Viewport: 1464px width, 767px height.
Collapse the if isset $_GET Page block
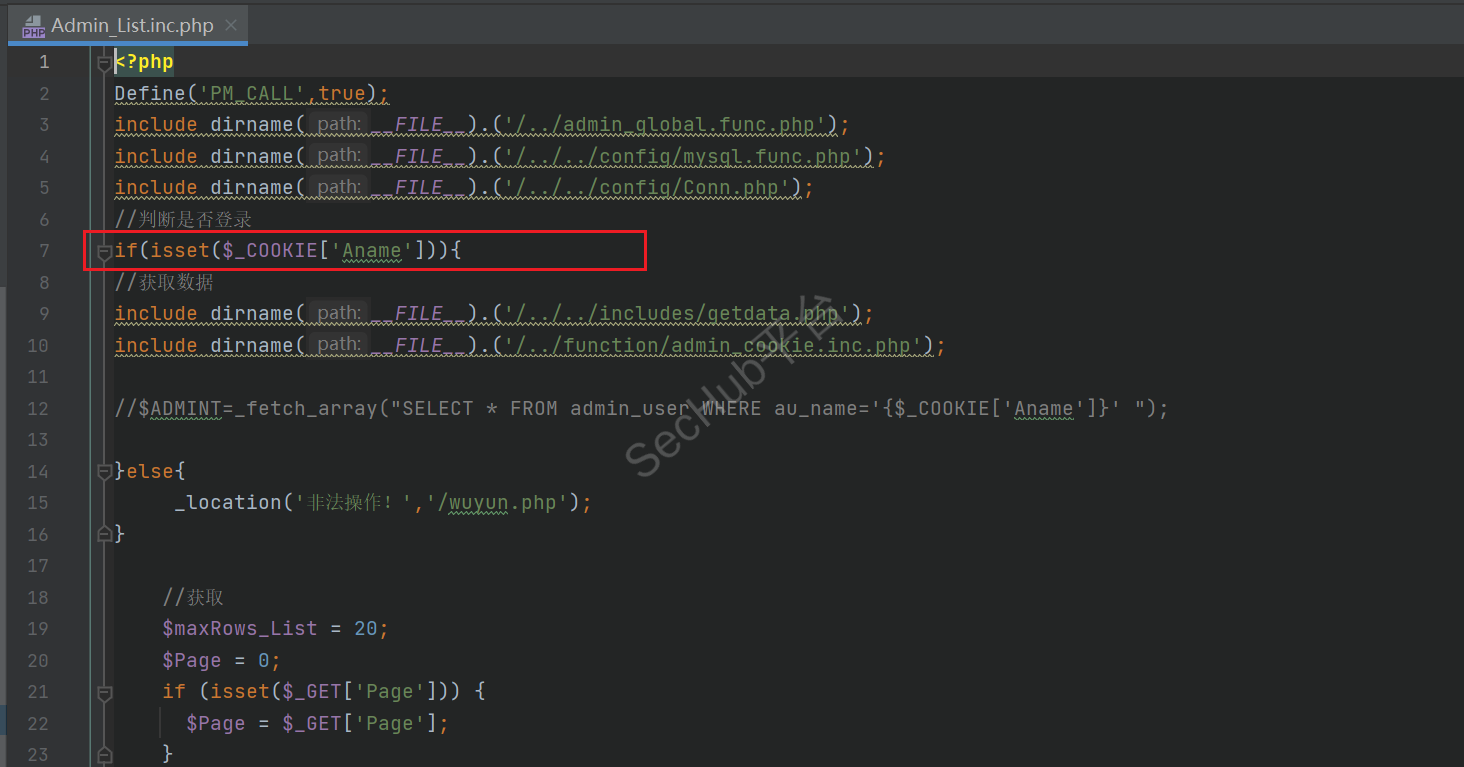pyautogui.click(x=104, y=692)
